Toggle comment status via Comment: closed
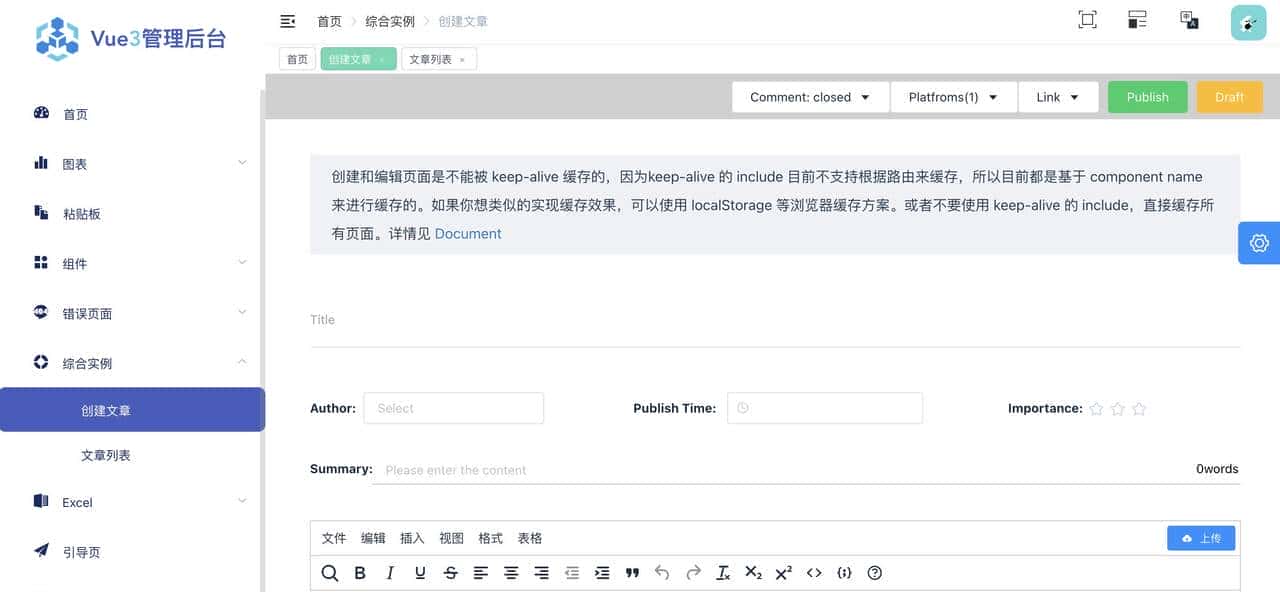Viewport: 1280px width, 592px height. pos(810,97)
